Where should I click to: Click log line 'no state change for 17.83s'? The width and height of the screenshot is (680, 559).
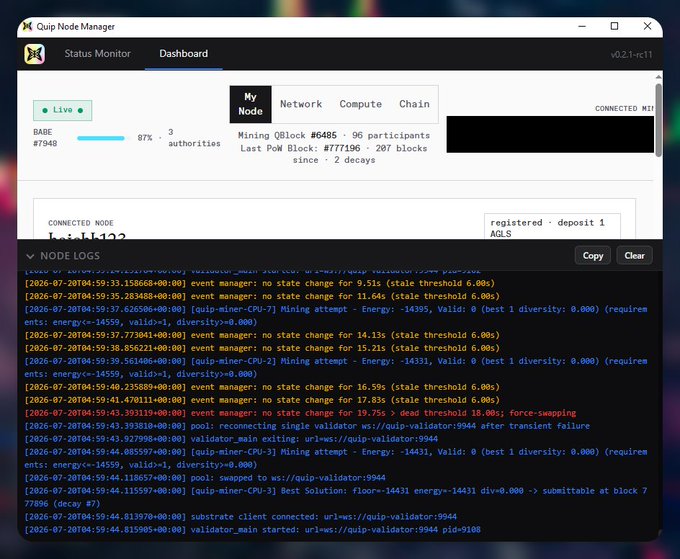click(x=262, y=400)
